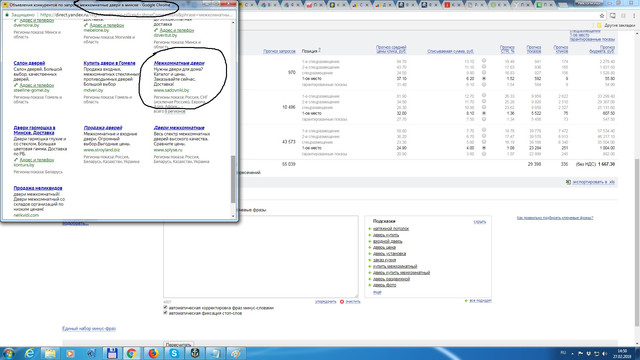Launch Firefox from the taskbar
640x360 pixels.
153,353
